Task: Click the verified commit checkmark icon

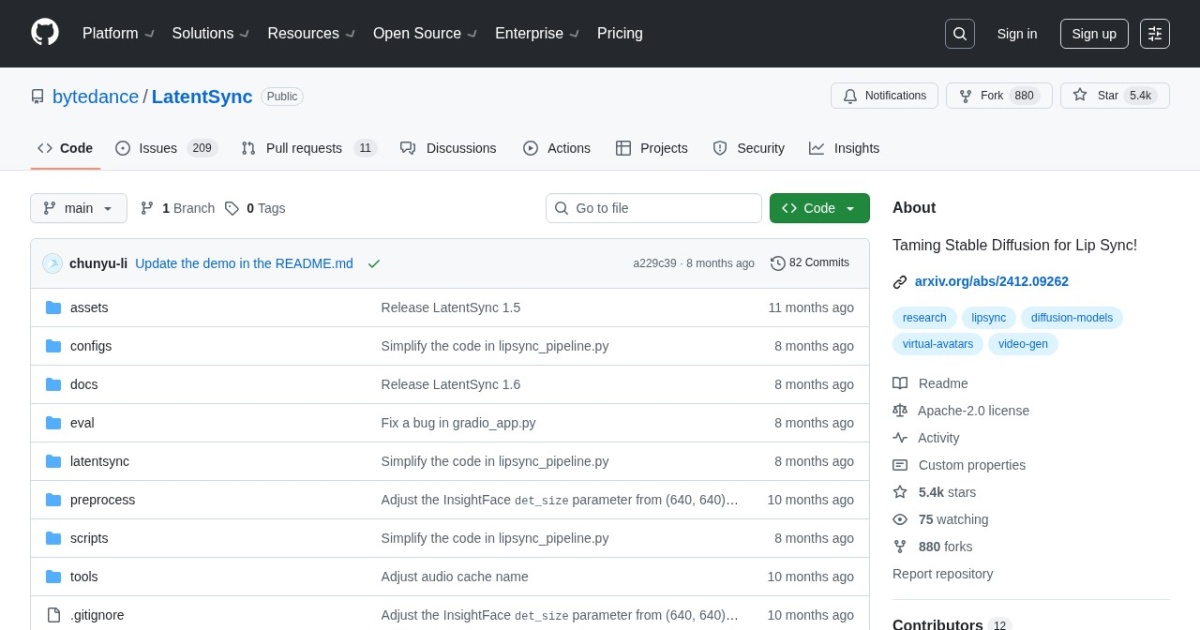Action: tap(374, 263)
